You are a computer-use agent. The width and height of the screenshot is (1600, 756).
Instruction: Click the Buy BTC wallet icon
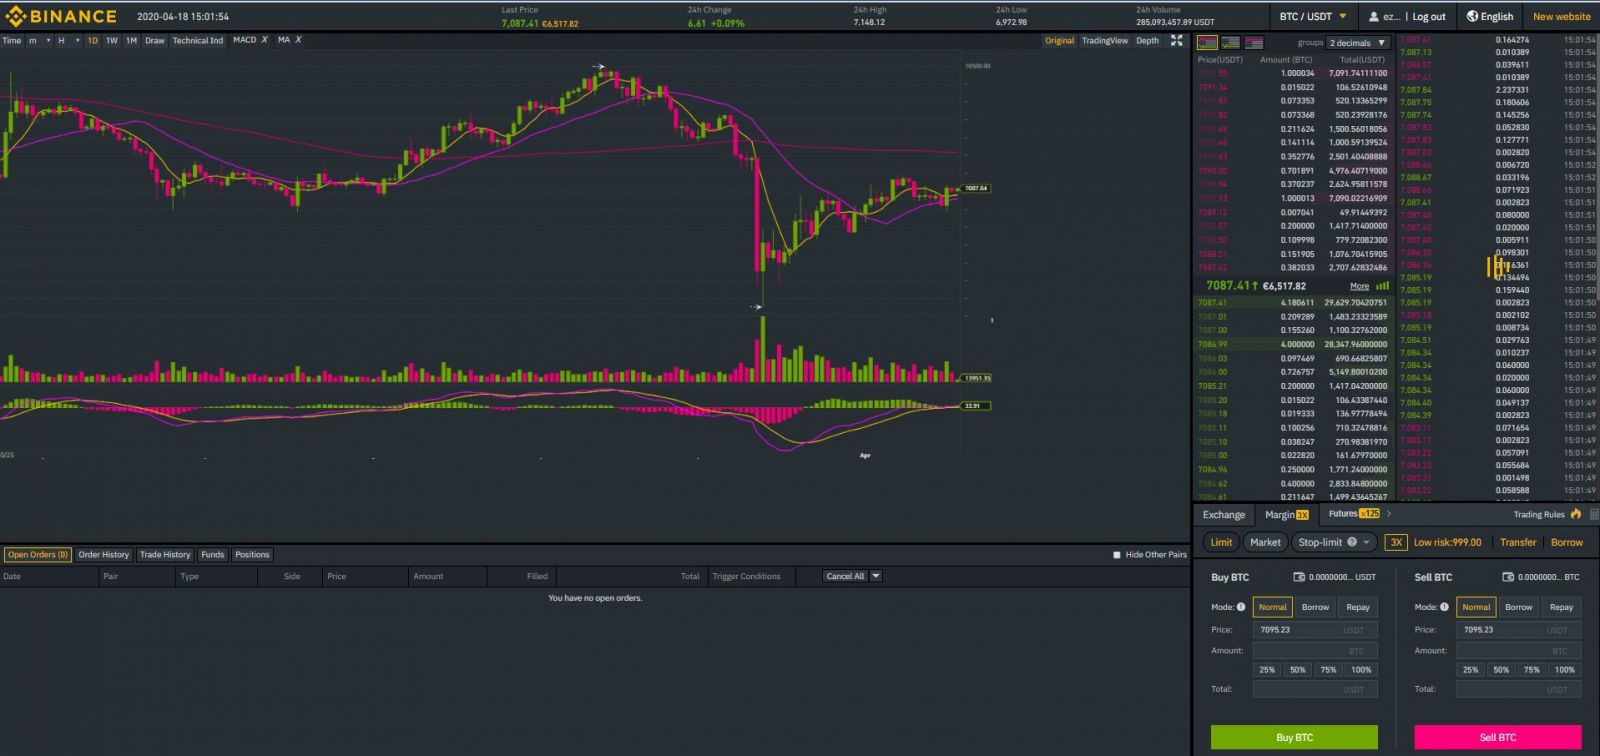(1299, 577)
